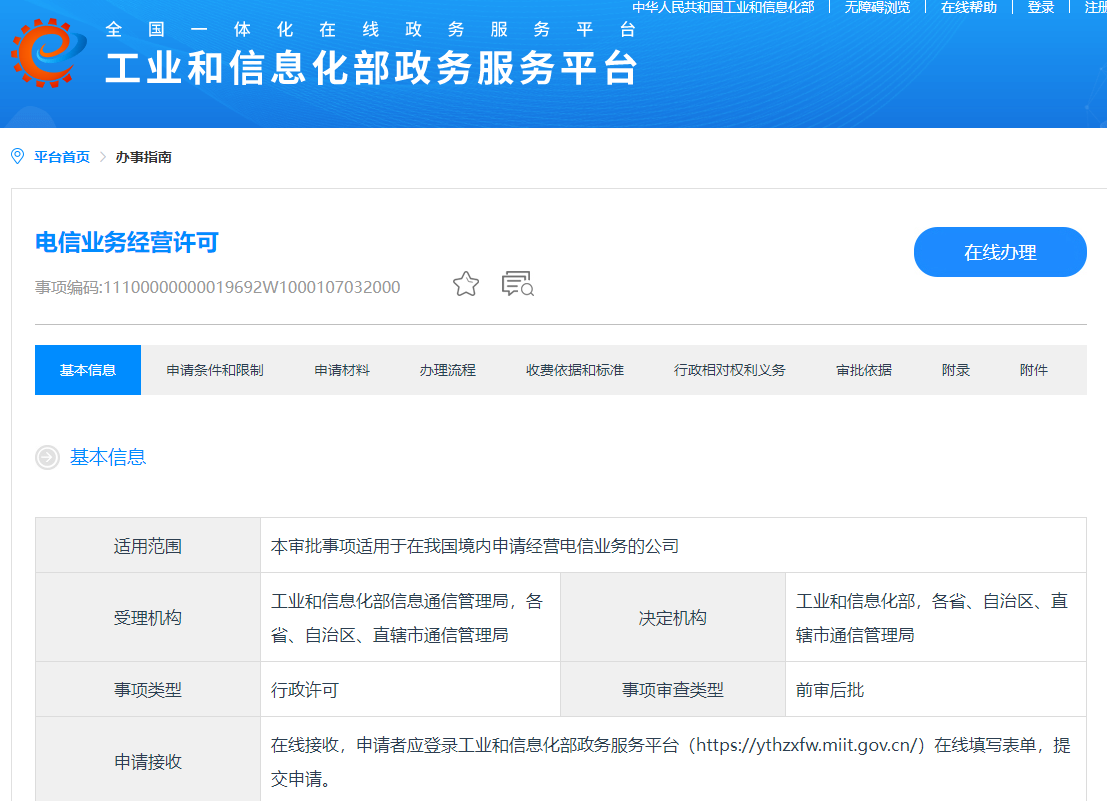Image resolution: width=1107 pixels, height=801 pixels.
Task: Click the 决定机构 label cell
Action: click(673, 618)
